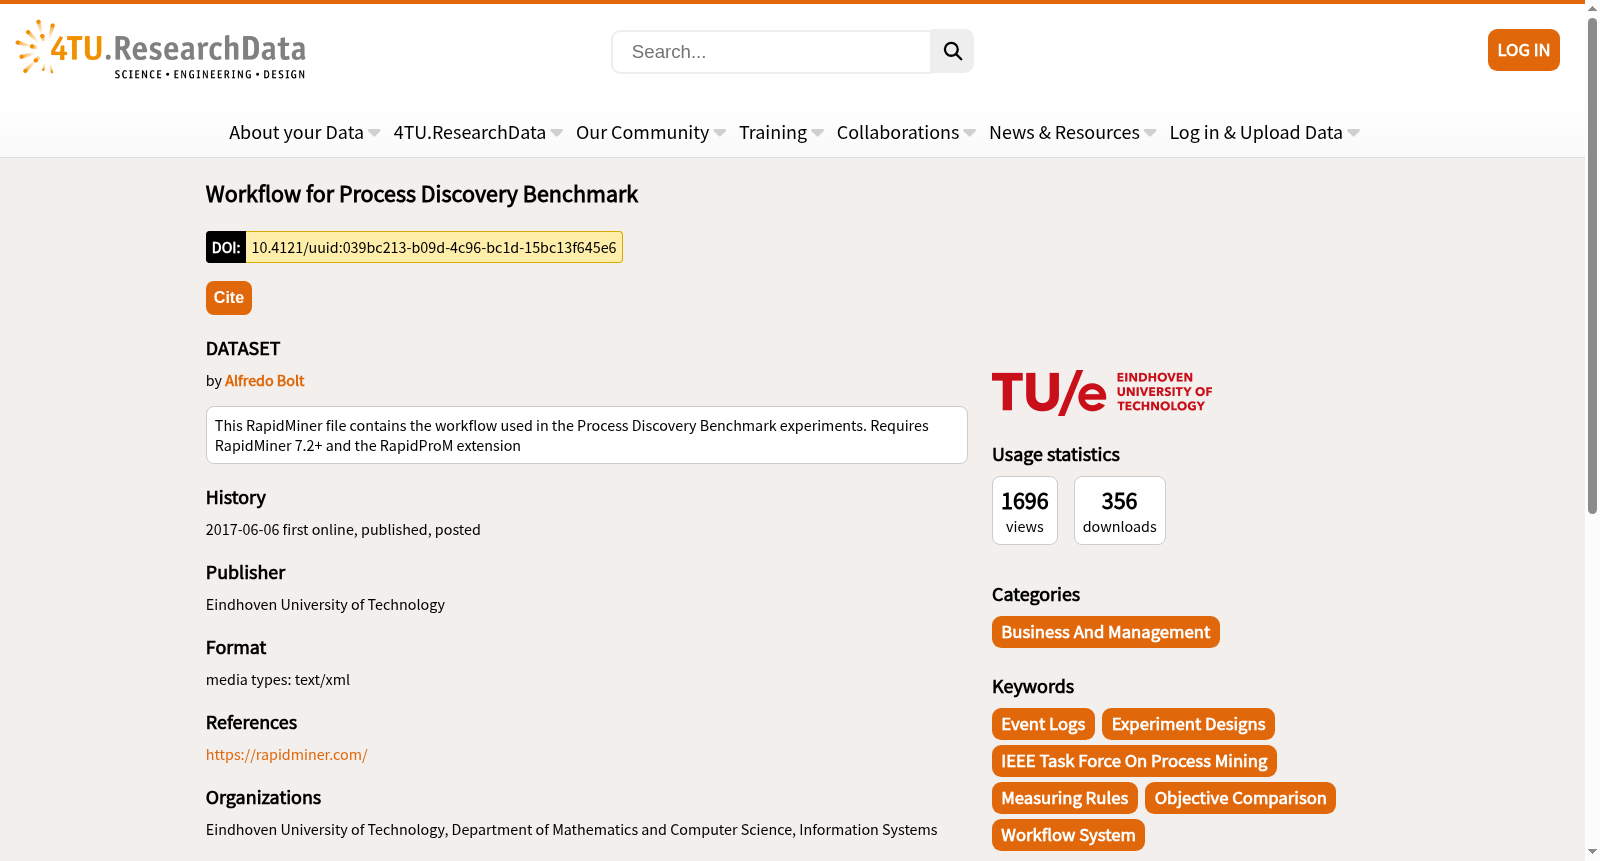The width and height of the screenshot is (1600, 861).
Task: Click the 'media types: text/xml' text
Action: (278, 680)
